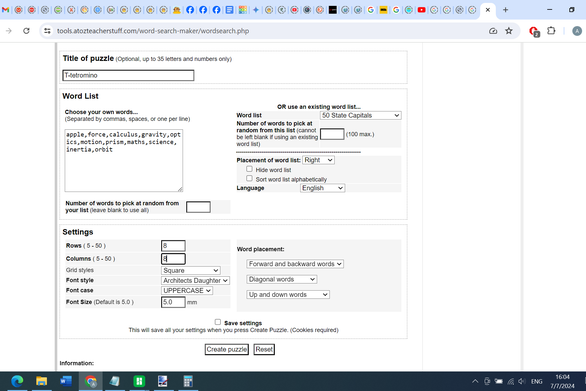The image size is (586, 391).
Task: Click the random words from your list field
Action: 198,207
